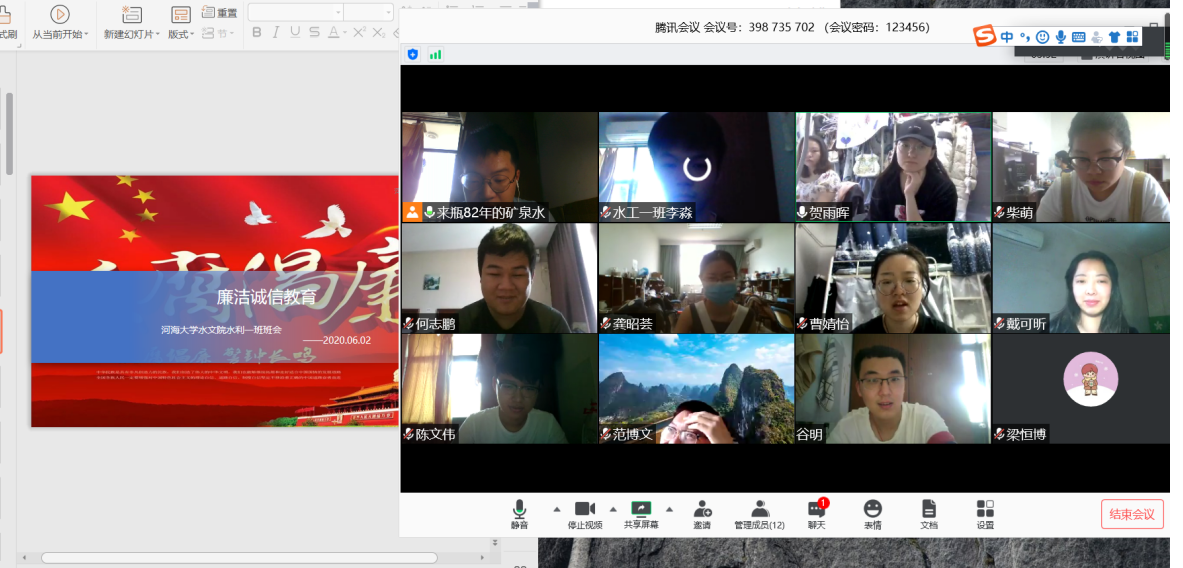Select 贺雨晖 video tile
Screen dimensions: 1183x568
click(893, 167)
